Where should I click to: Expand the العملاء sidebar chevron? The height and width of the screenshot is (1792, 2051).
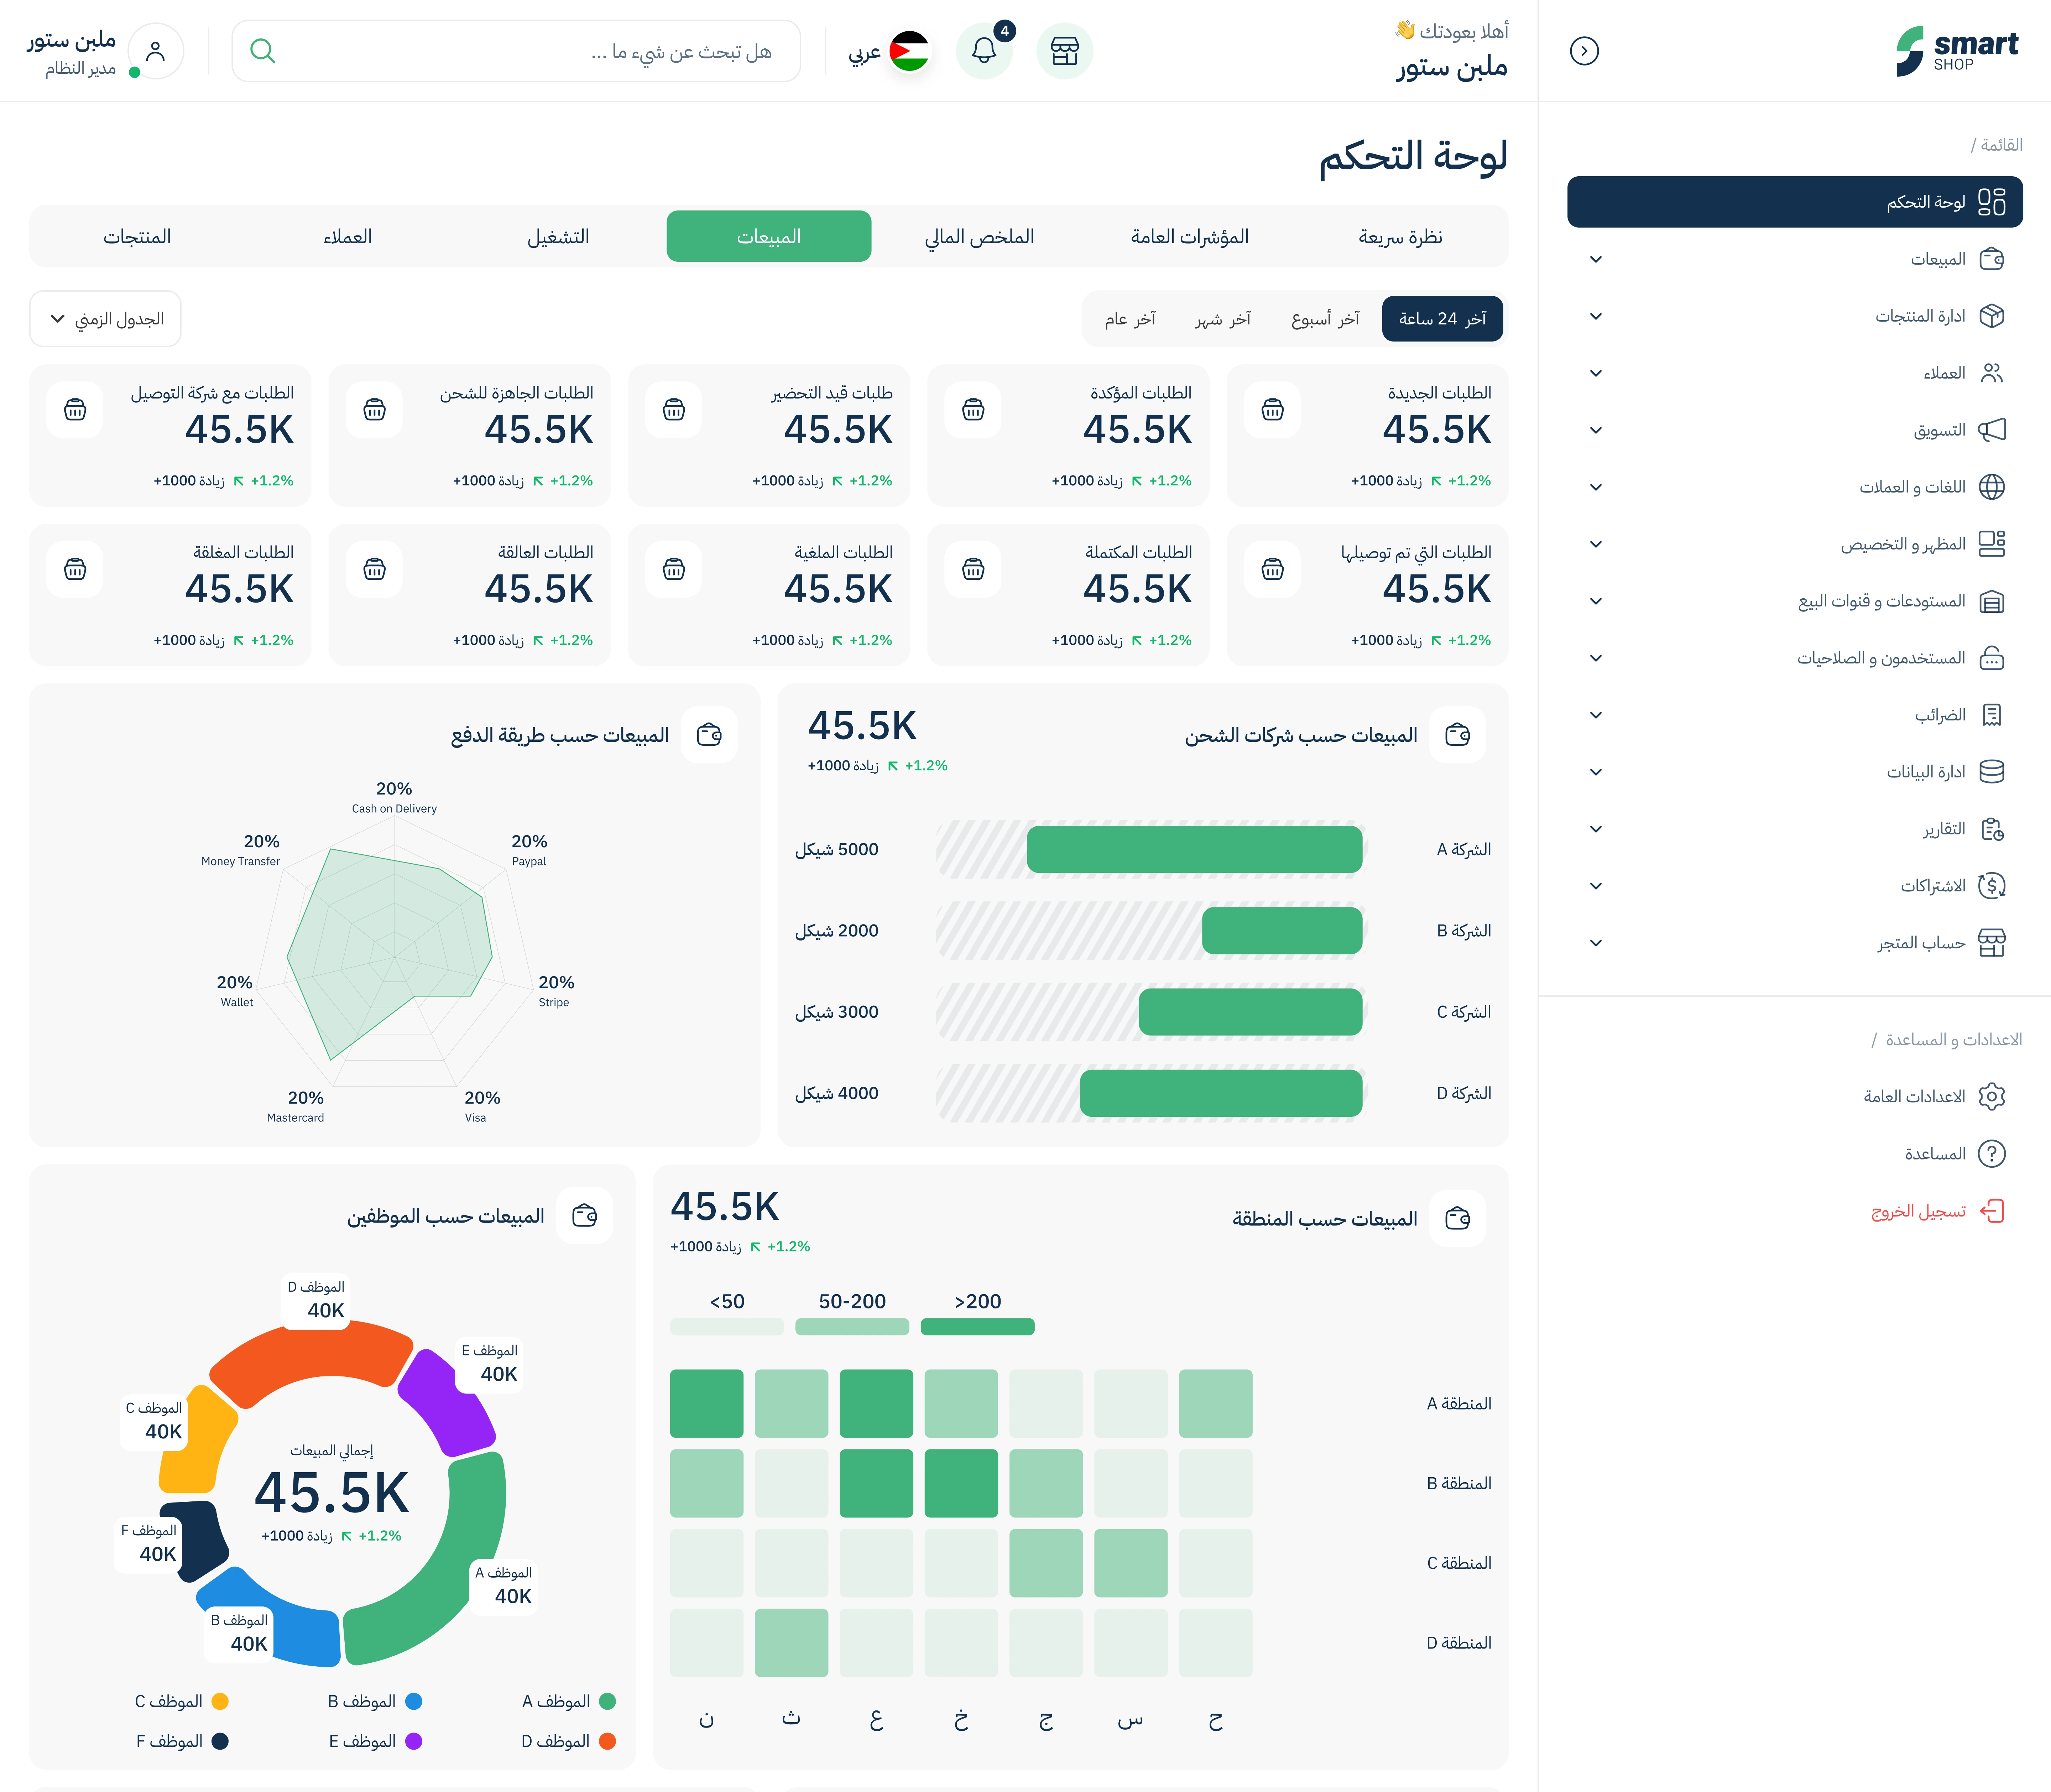tap(1596, 373)
